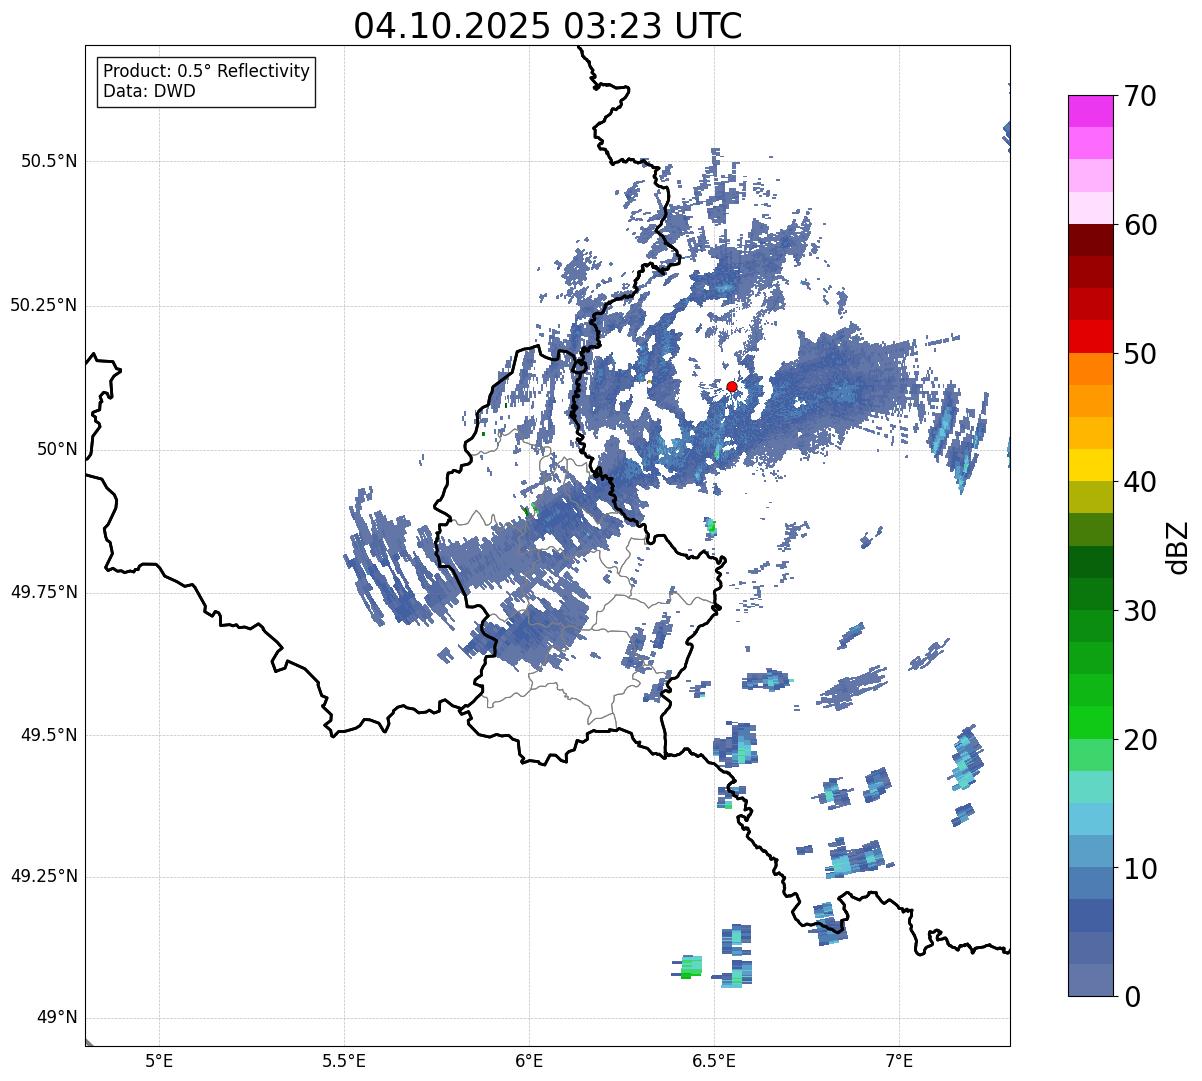Click the 49.75°N latitude label
The image size is (1202, 1081).
tap(44, 592)
